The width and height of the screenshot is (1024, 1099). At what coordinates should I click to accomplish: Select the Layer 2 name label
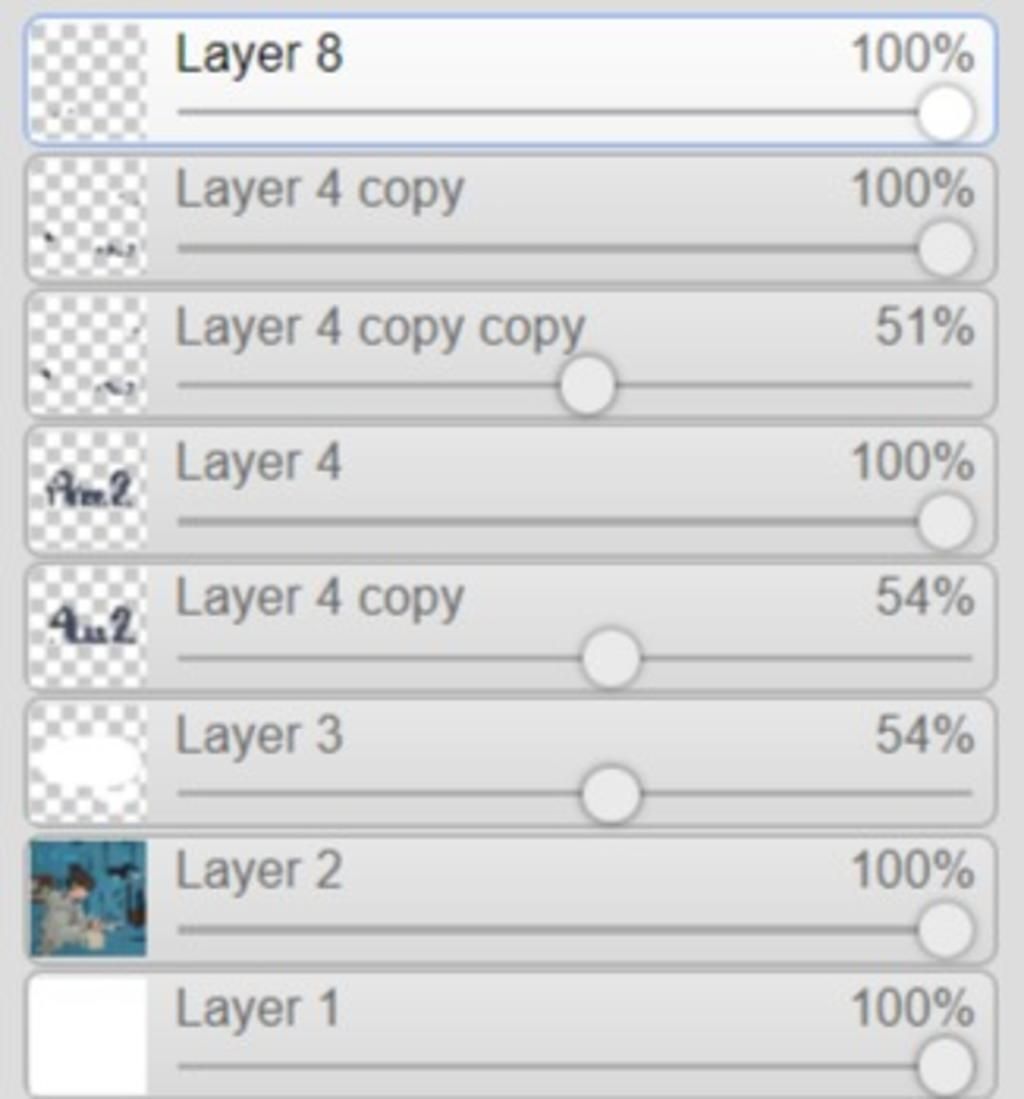pos(259,871)
